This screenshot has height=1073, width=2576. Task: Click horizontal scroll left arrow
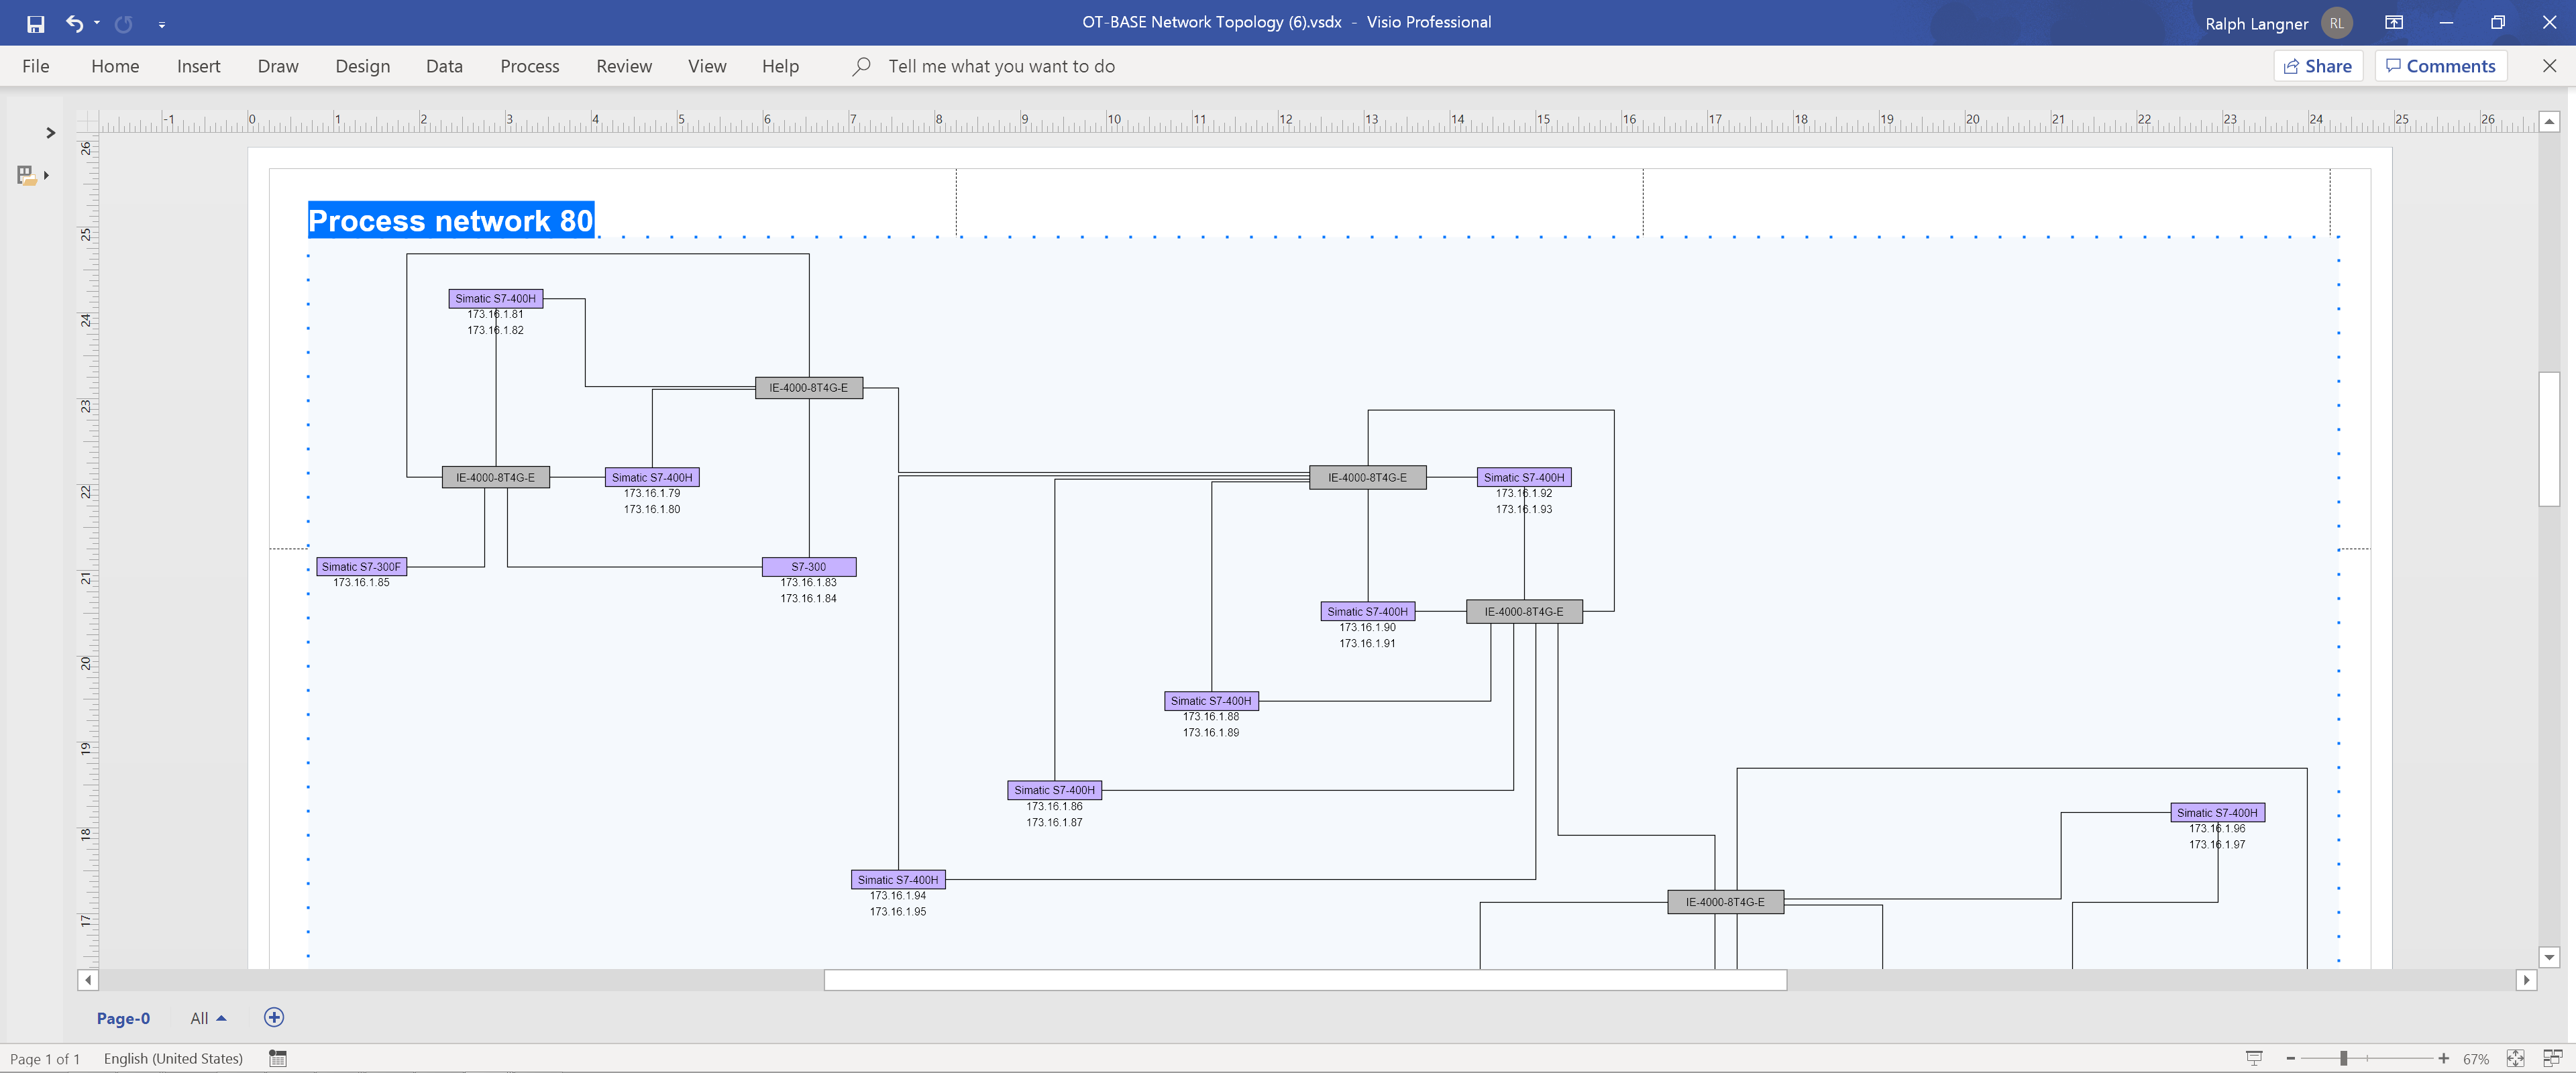pyautogui.click(x=88, y=980)
